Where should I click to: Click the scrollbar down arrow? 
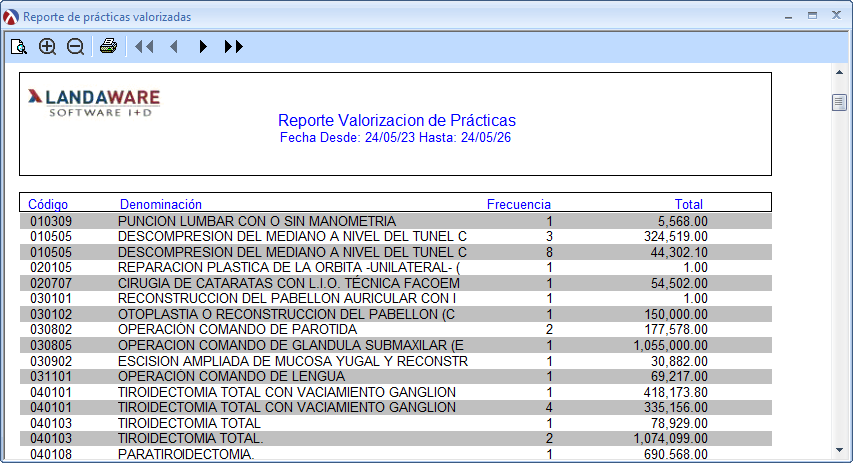(839, 450)
